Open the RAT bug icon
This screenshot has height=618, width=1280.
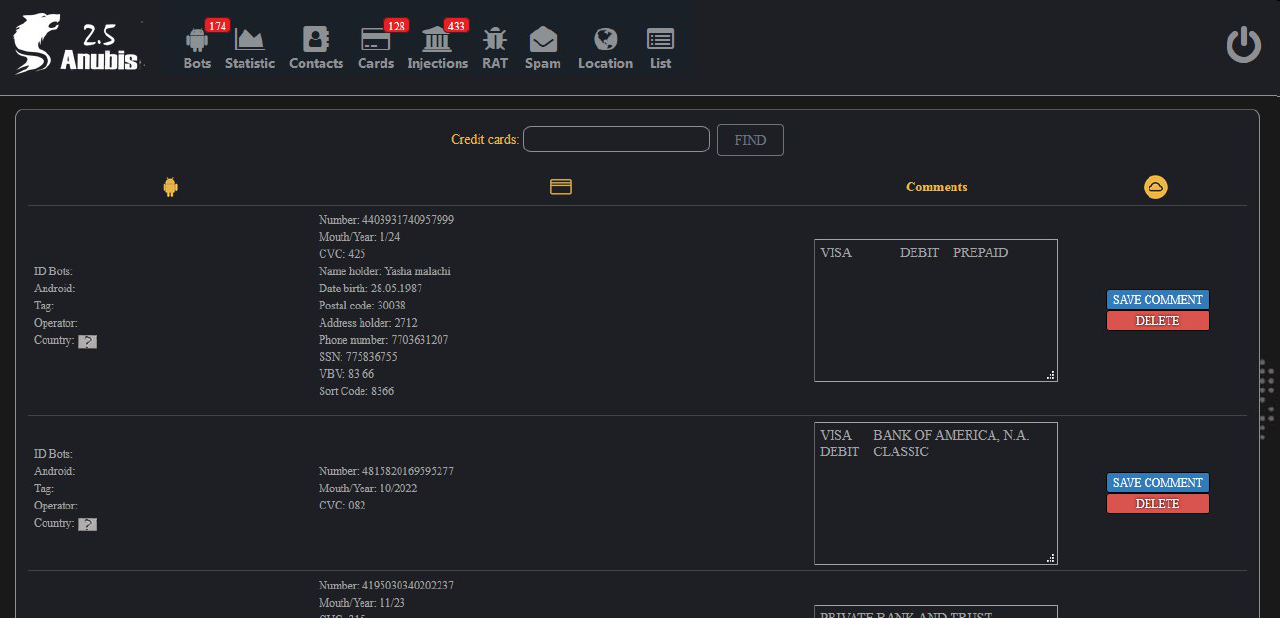[x=495, y=40]
